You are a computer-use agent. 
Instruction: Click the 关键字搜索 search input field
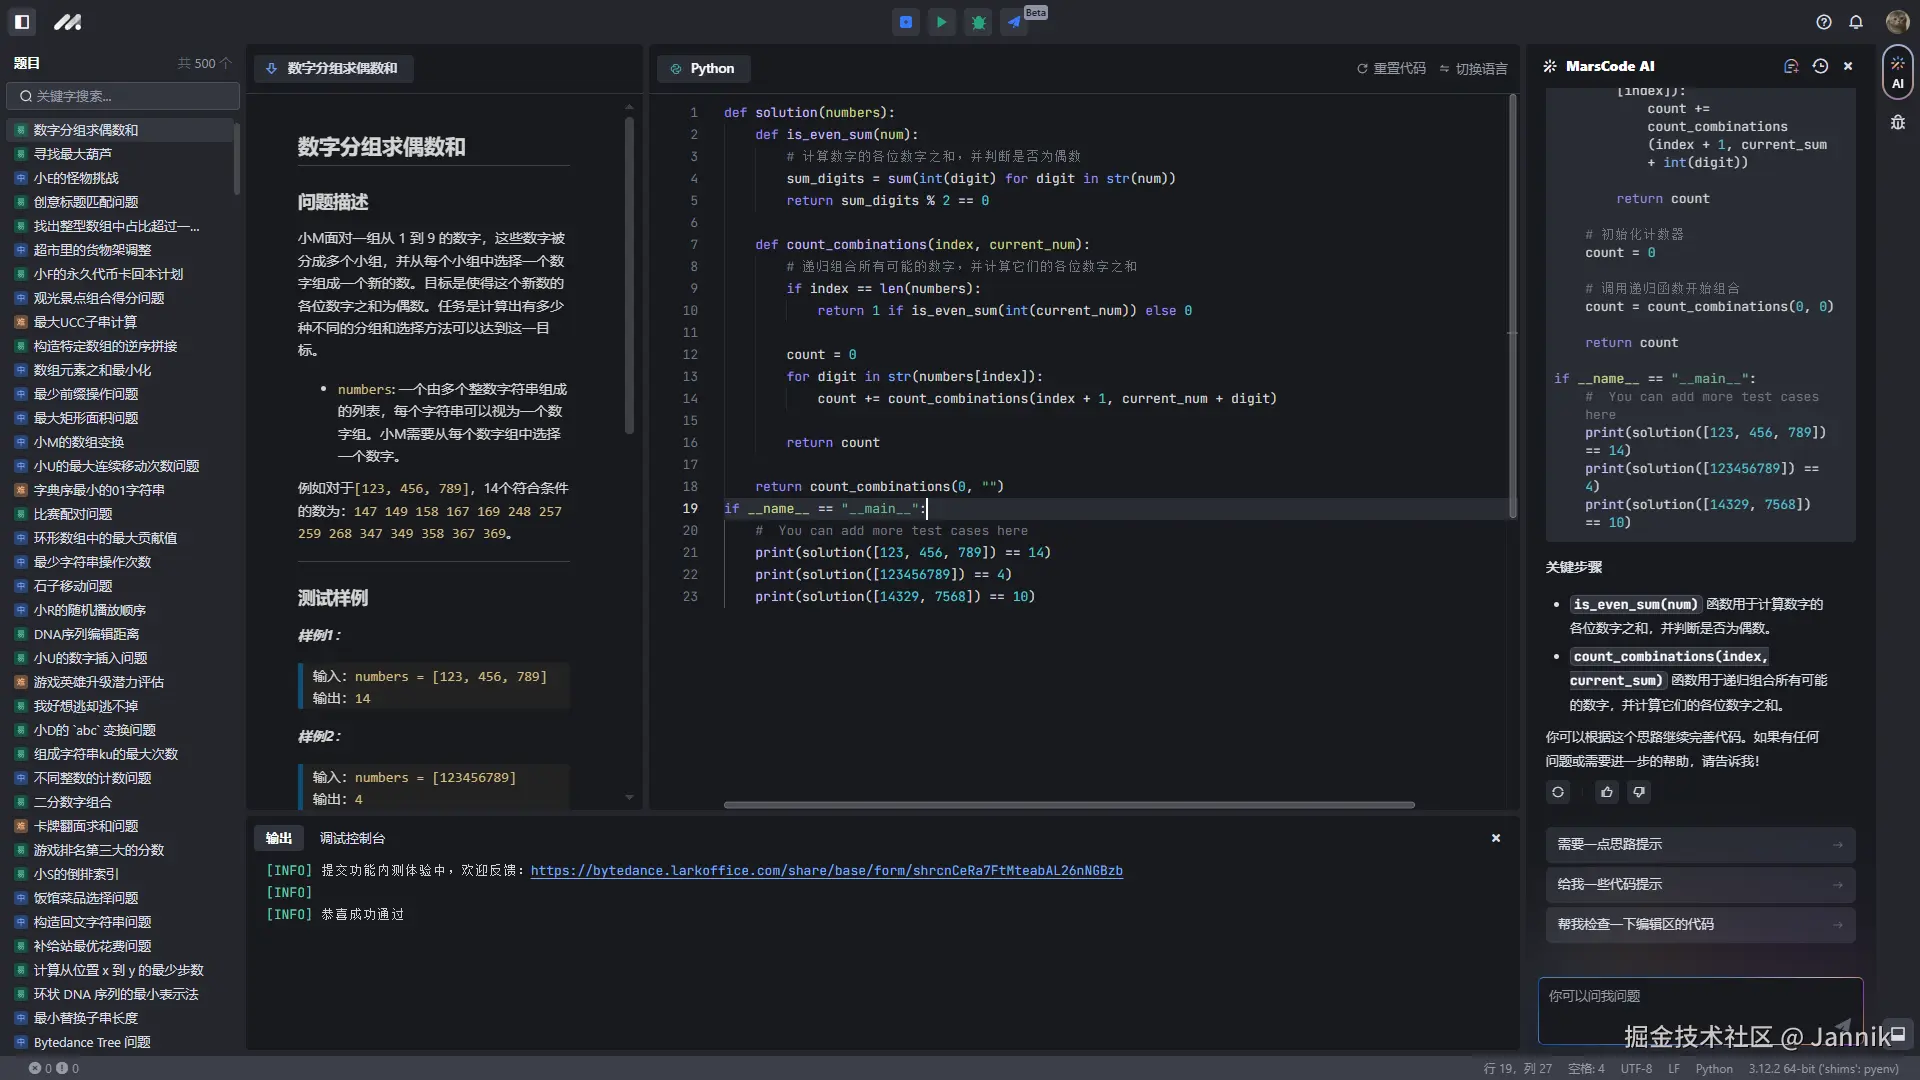(123, 96)
